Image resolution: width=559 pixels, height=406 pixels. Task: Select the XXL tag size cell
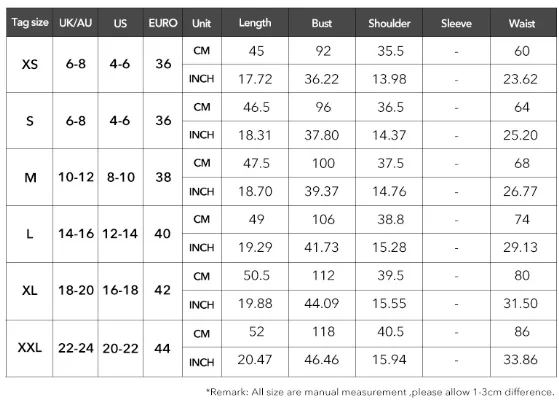point(30,348)
